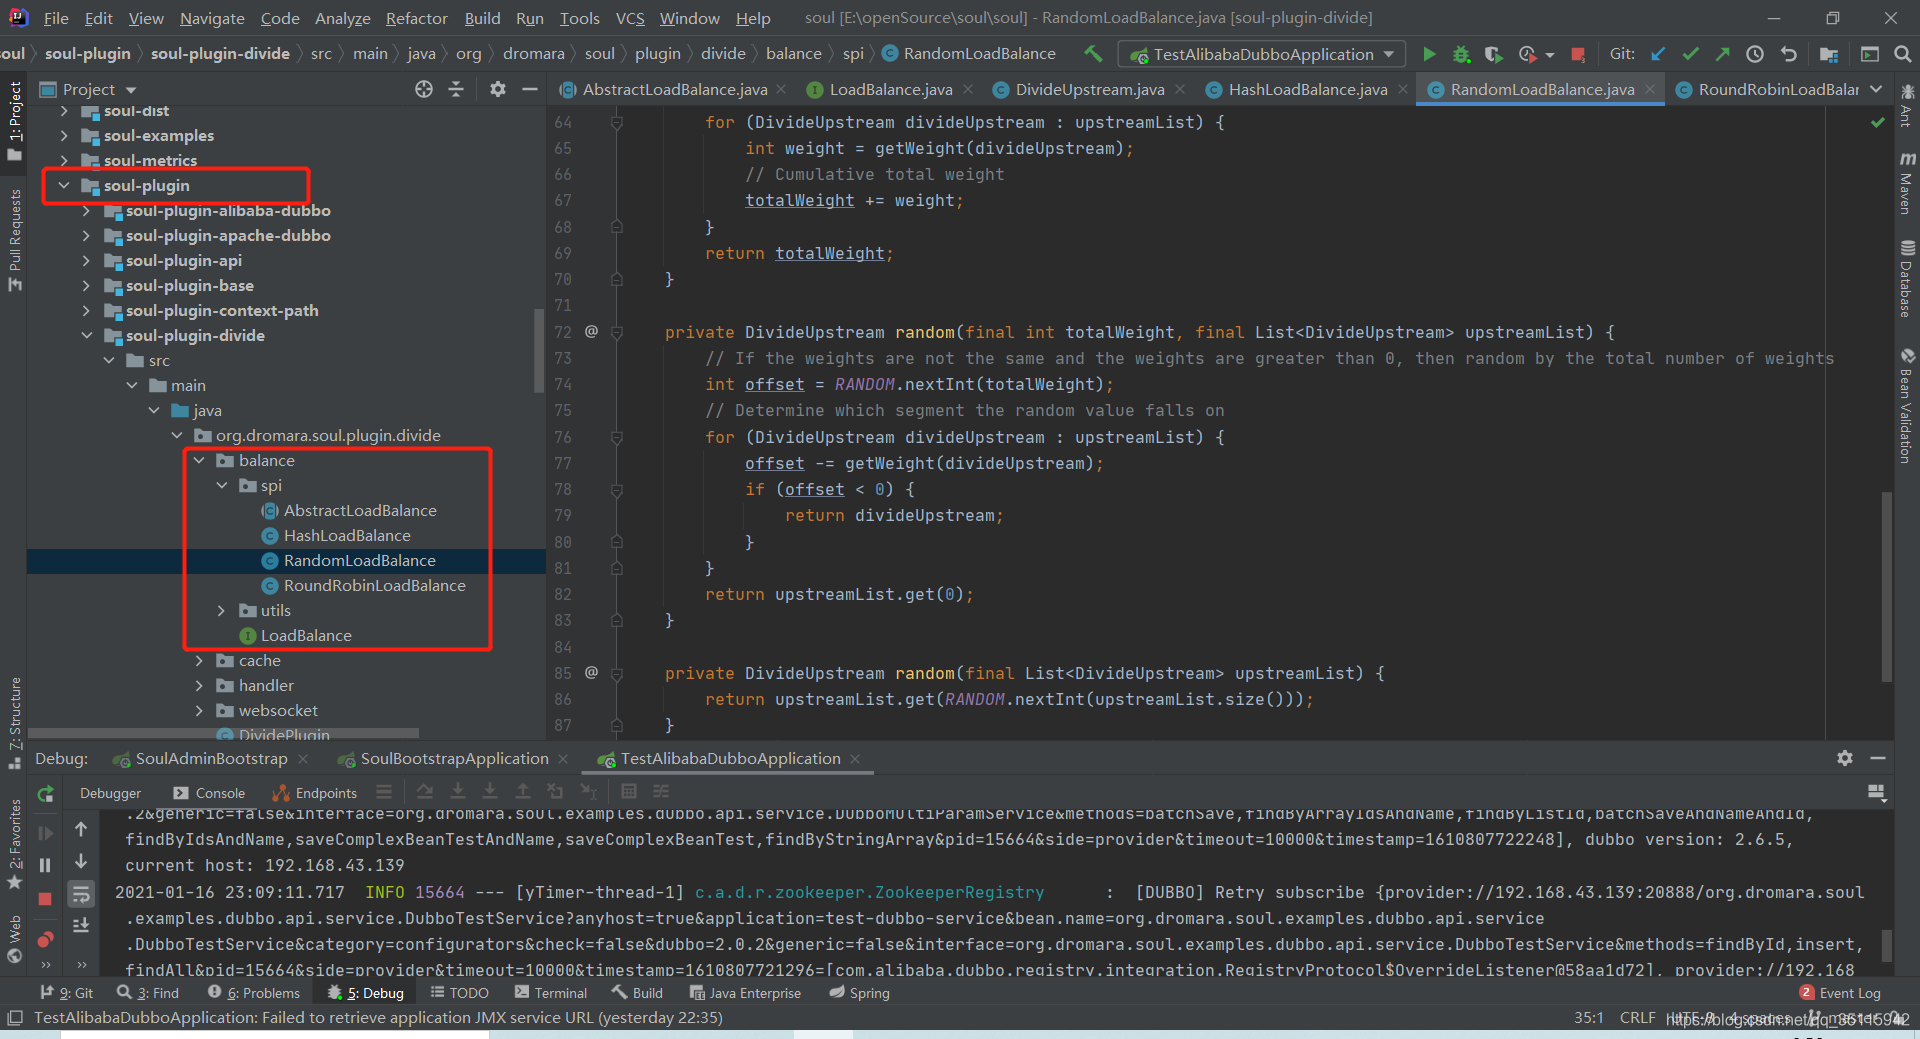
Task: Expand the soul-examples folder
Action: (x=64, y=135)
